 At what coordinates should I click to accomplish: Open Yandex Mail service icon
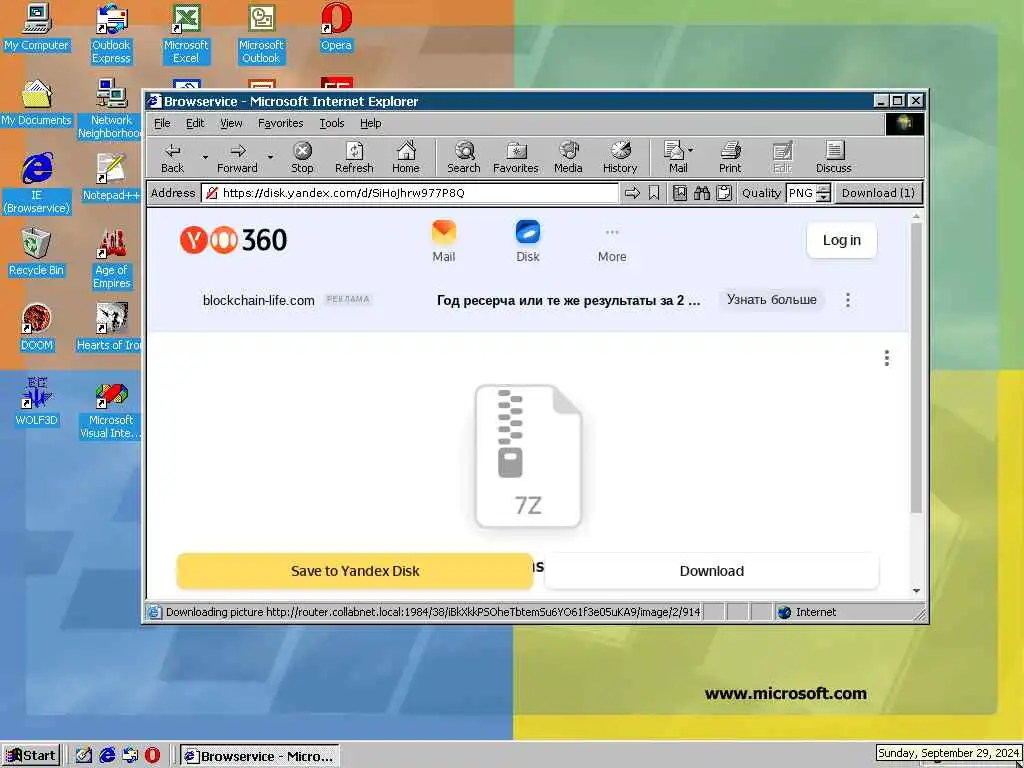pos(443,242)
